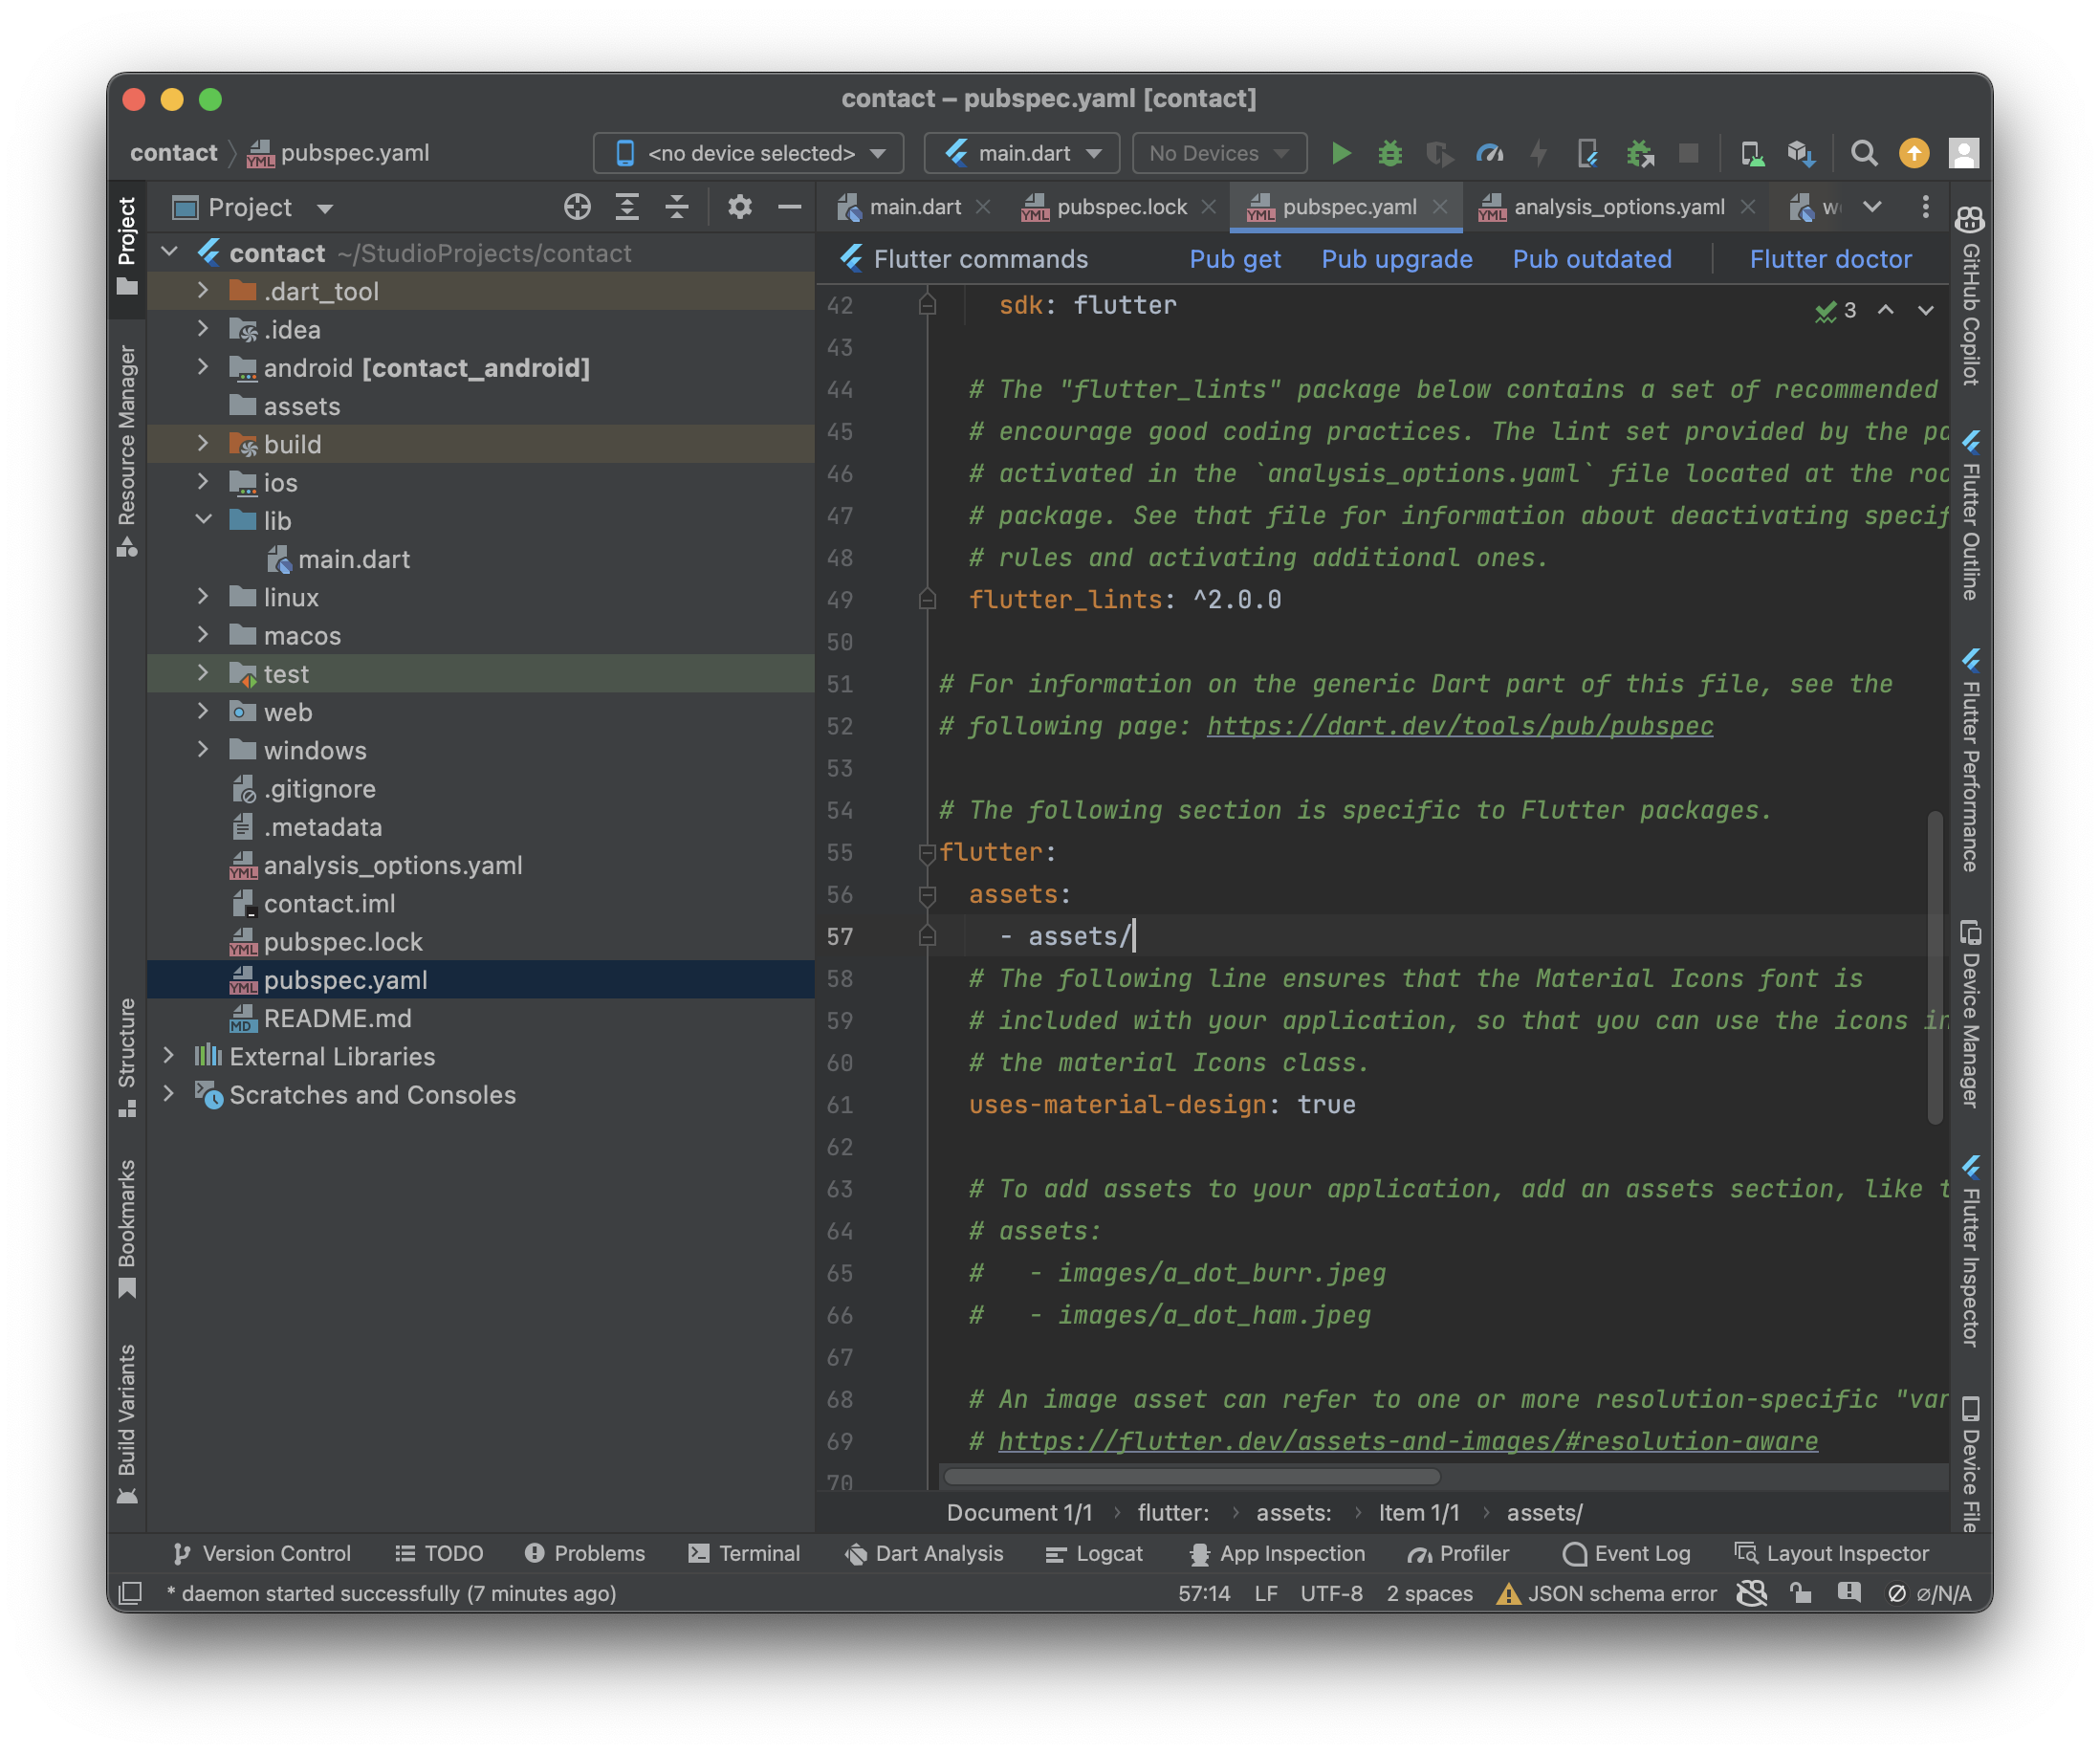Click JSON schema error status warning
The image size is (2100, 1754).
[1606, 1593]
